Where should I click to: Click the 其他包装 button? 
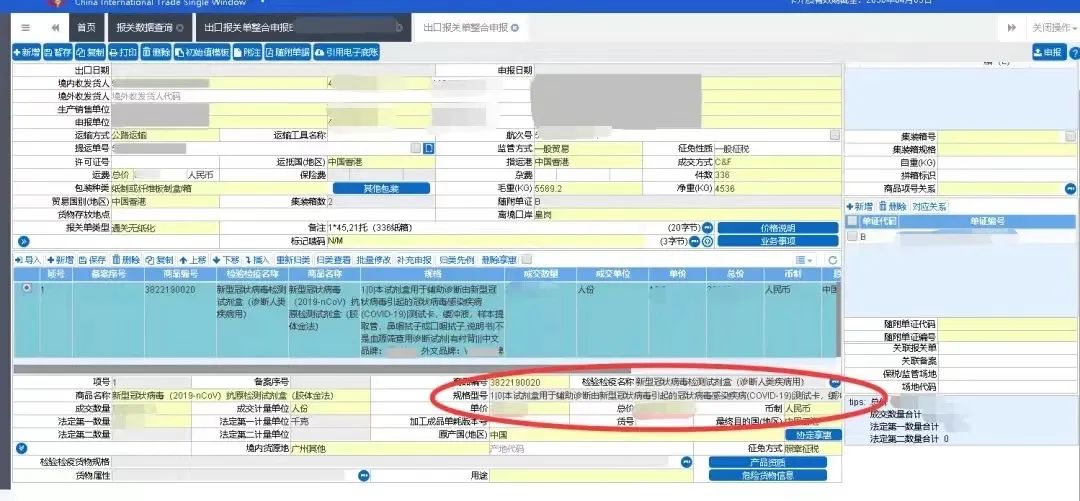(381, 188)
